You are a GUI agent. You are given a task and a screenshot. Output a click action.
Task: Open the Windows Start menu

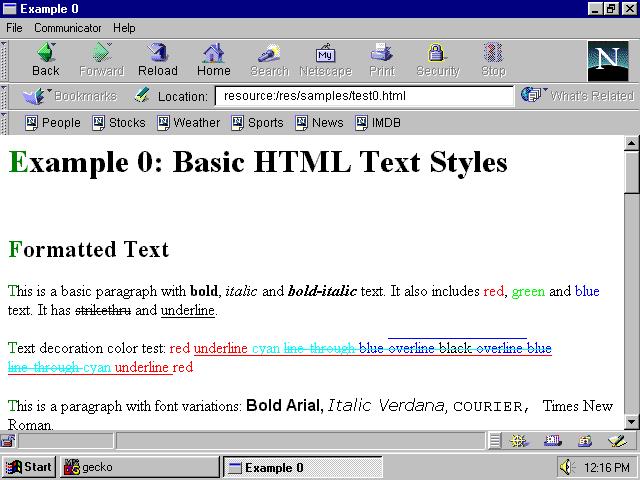click(29, 467)
